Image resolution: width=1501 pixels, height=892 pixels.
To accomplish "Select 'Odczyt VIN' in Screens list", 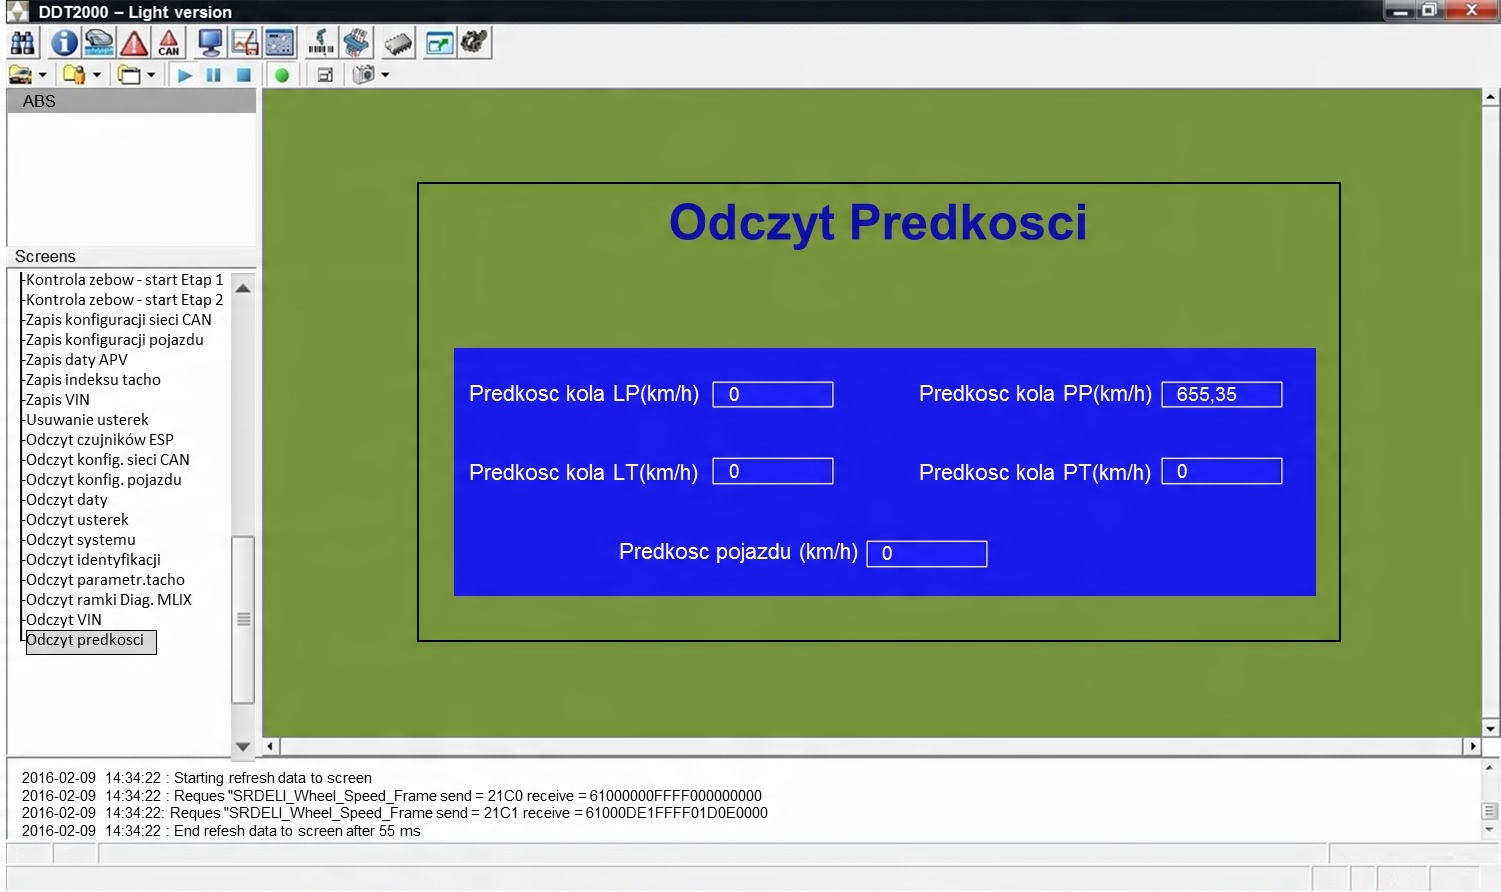I will [64, 620].
